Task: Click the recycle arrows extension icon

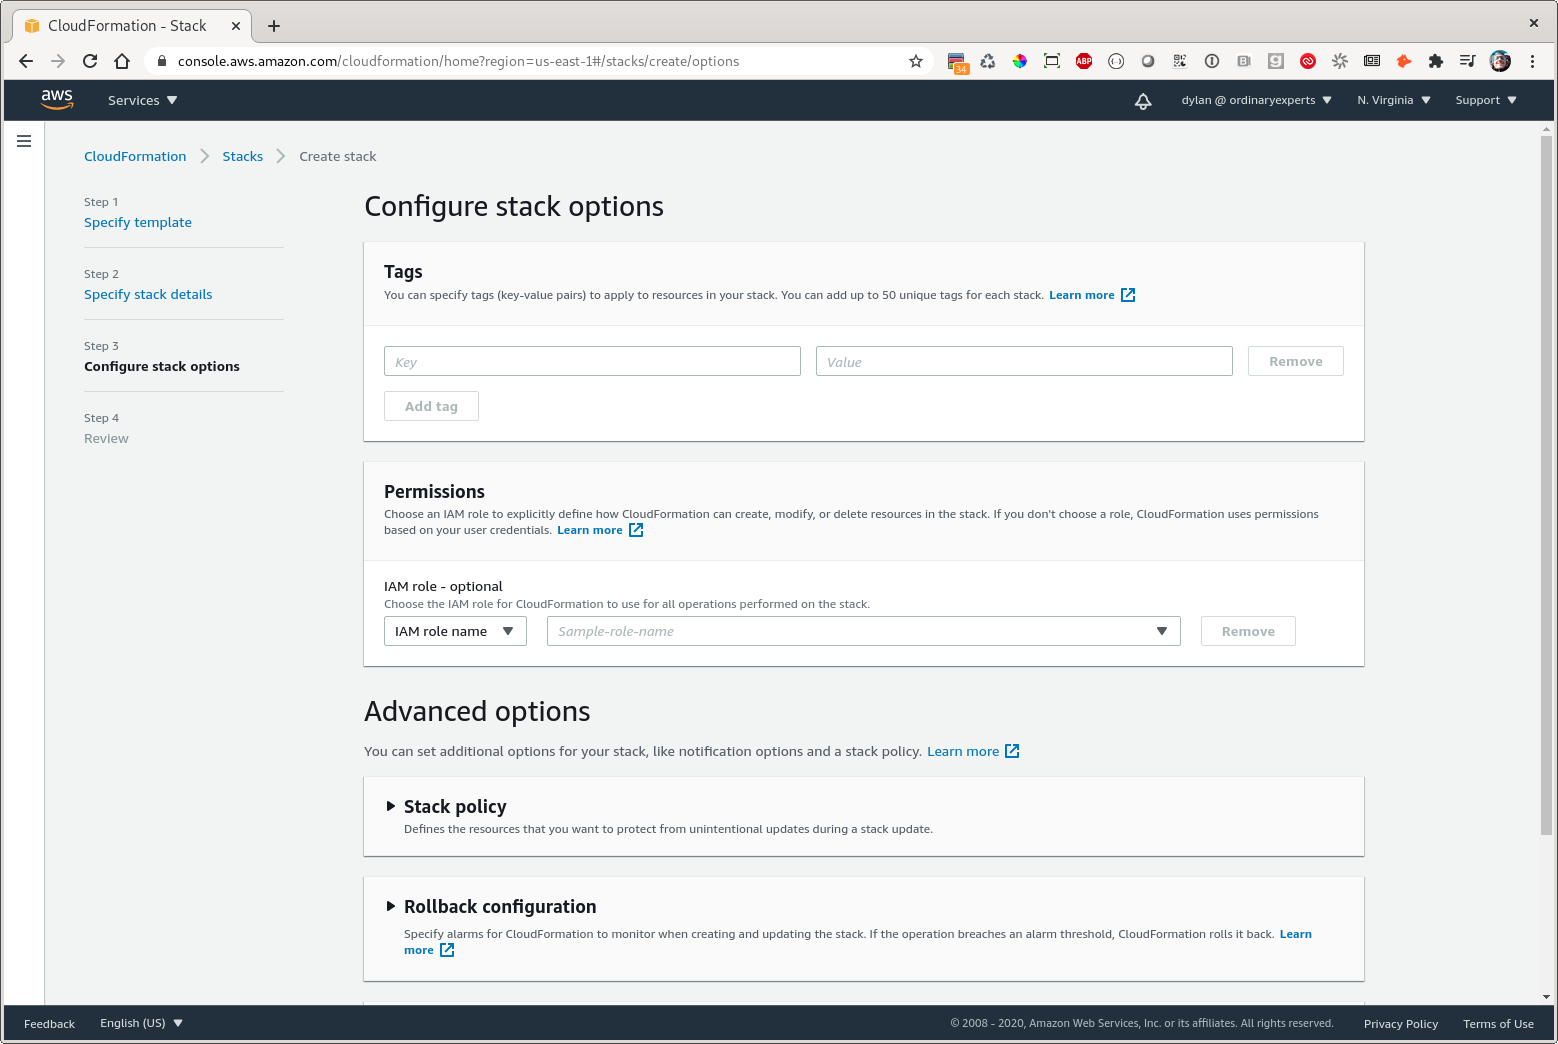Action: (x=988, y=61)
